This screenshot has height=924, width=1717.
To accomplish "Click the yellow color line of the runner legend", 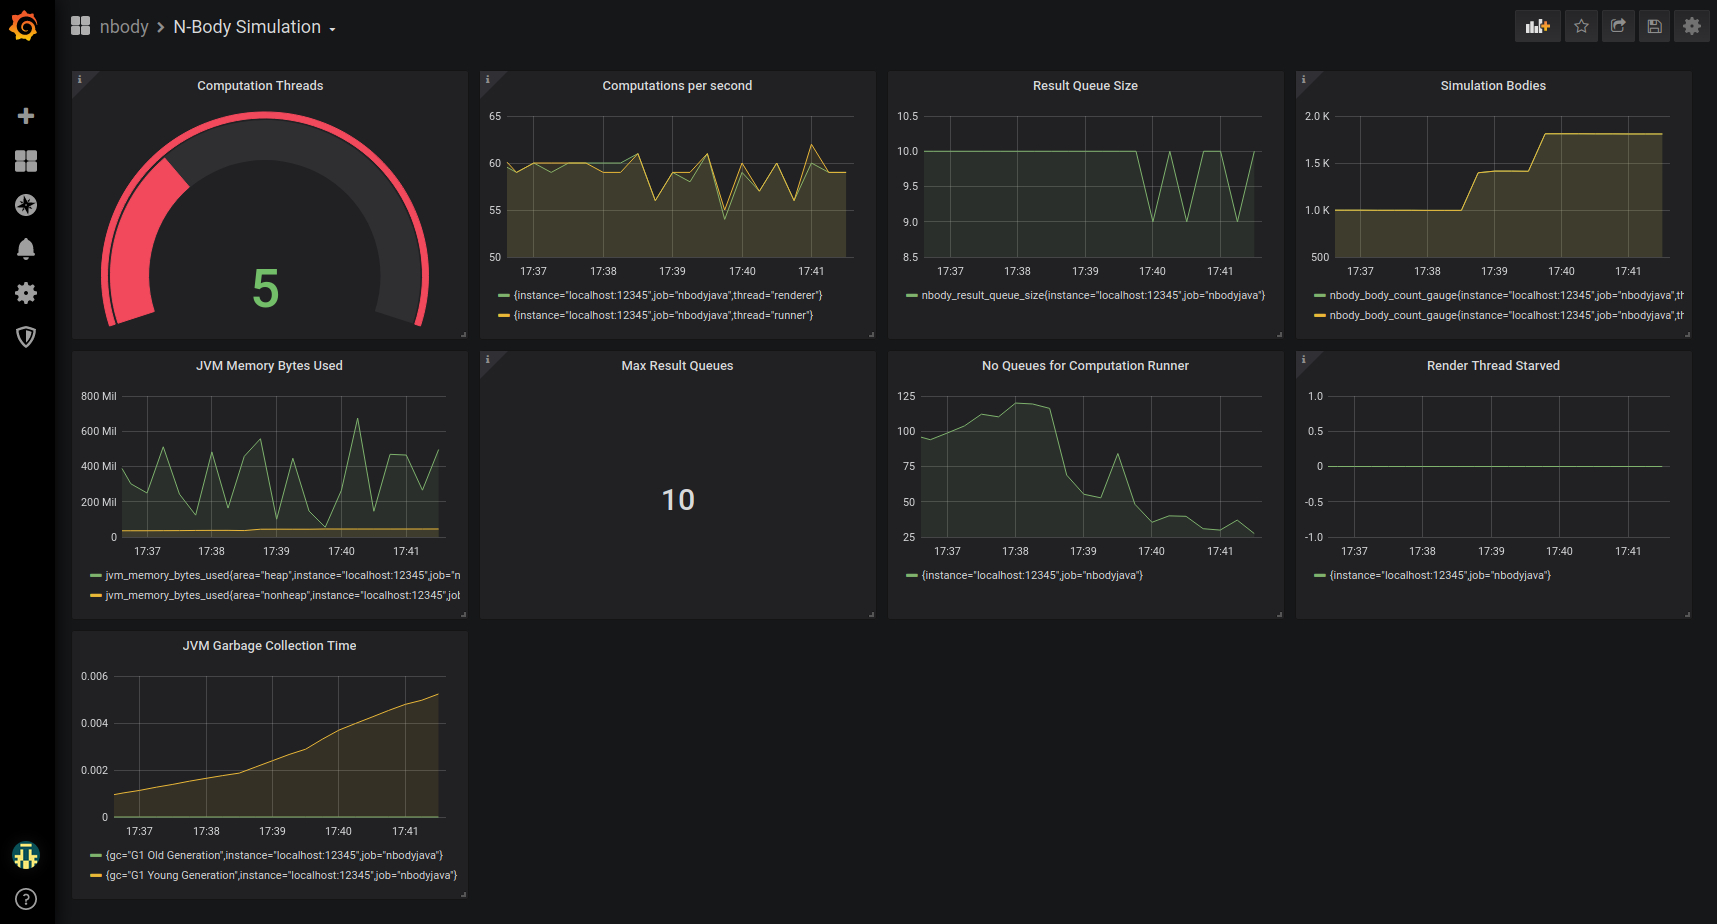I will coord(504,316).
